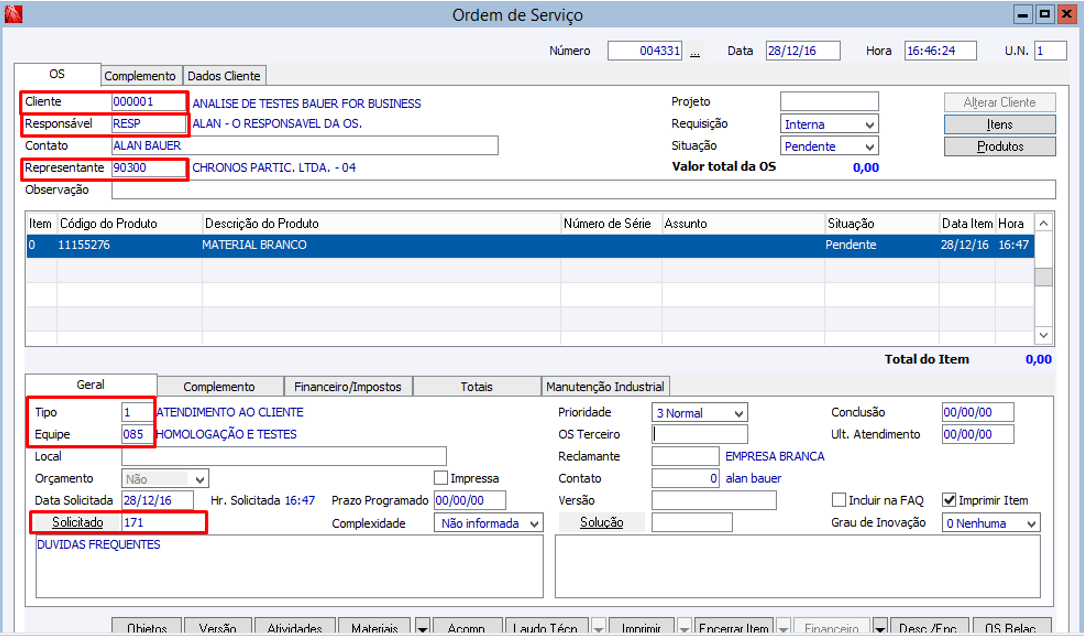
Task: Click the items grid vertical scrollbar thumb
Action: (x=1044, y=277)
